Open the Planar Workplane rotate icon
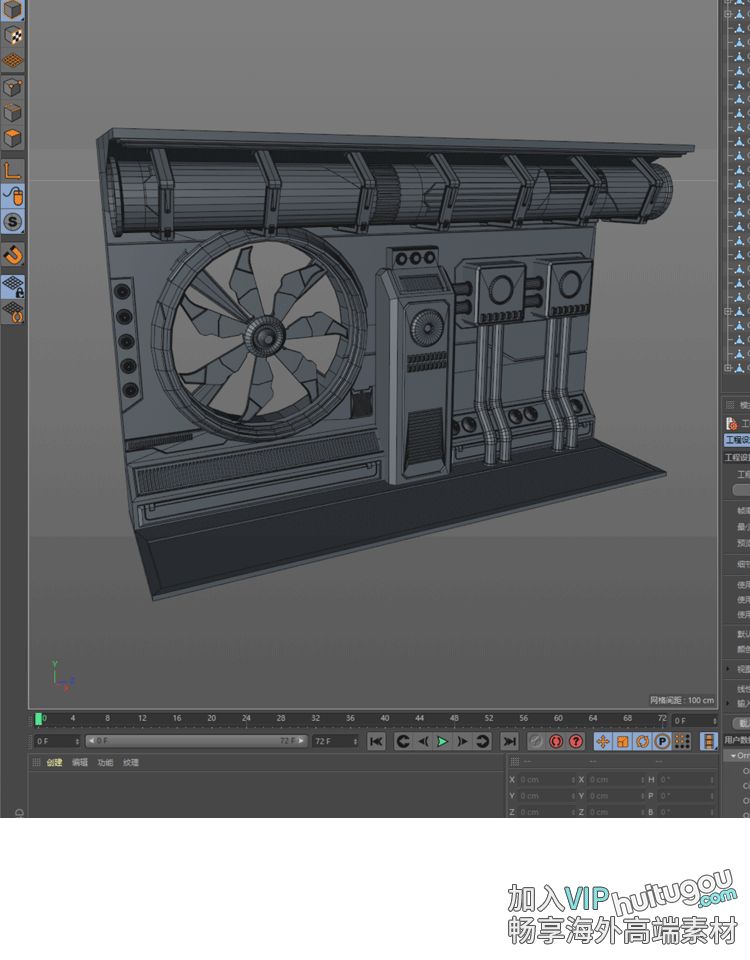 [13, 312]
